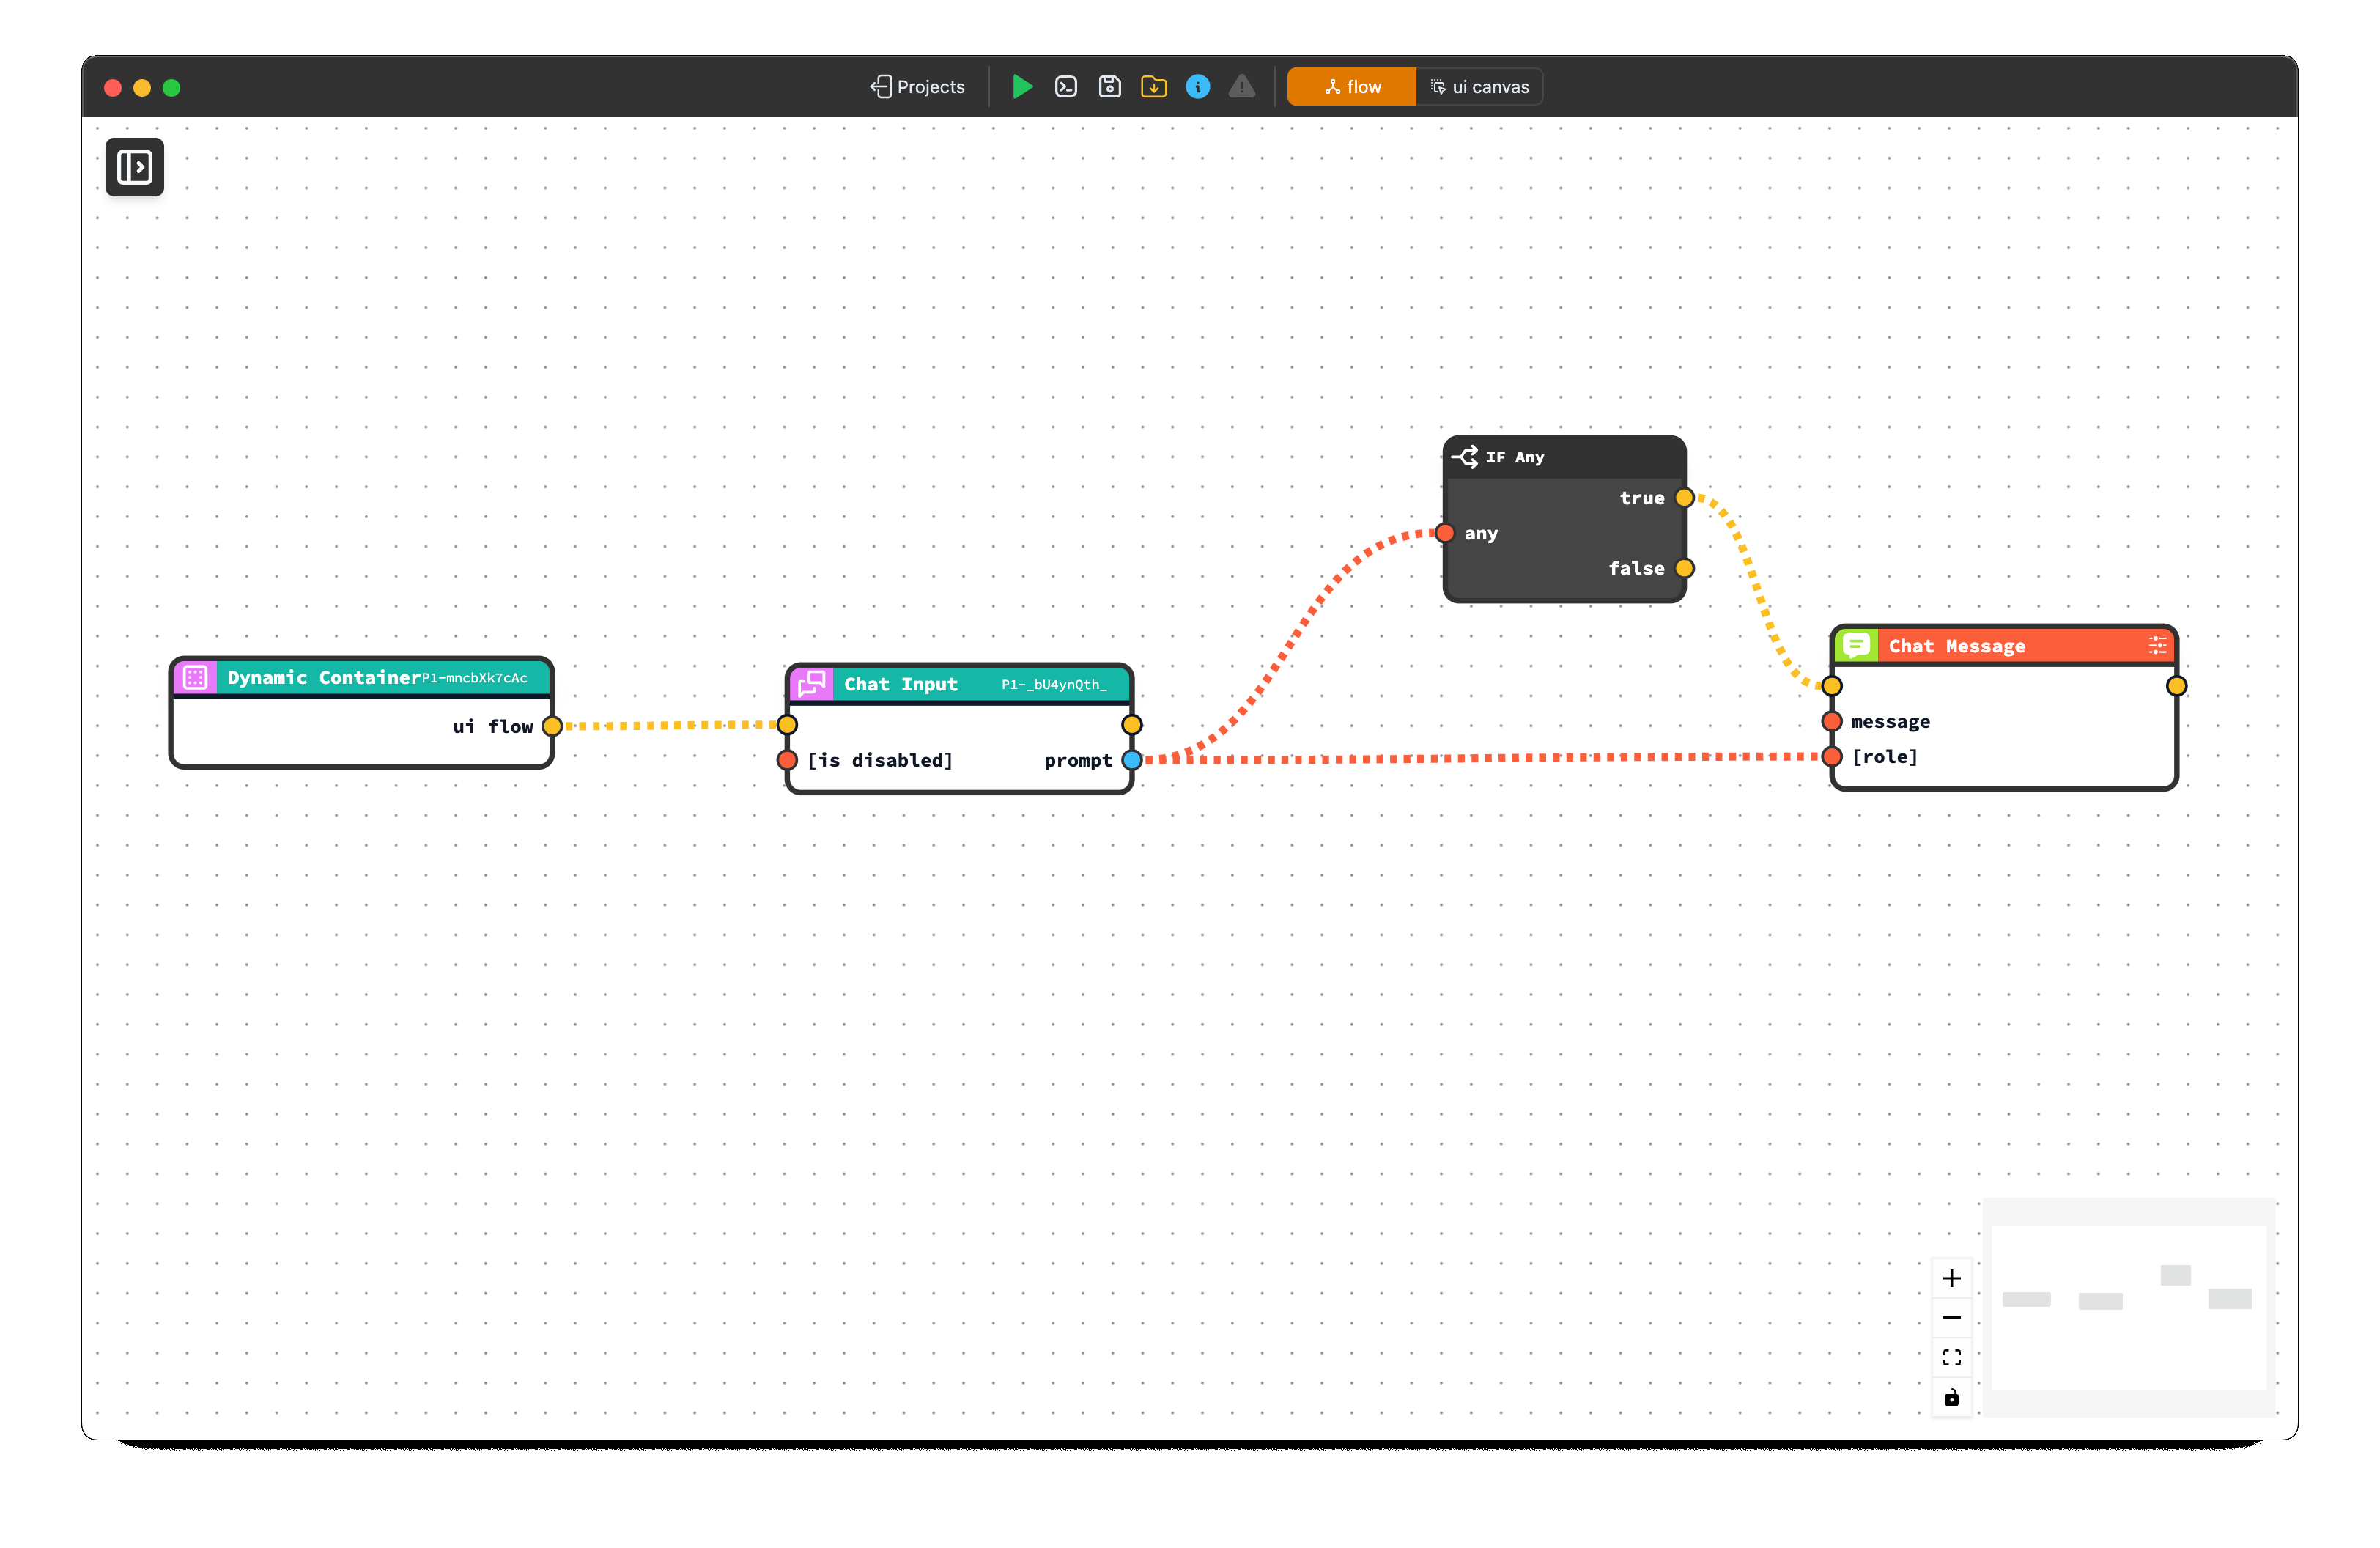2380x1548 pixels.
Task: Go back to Projects
Action: (x=917, y=87)
